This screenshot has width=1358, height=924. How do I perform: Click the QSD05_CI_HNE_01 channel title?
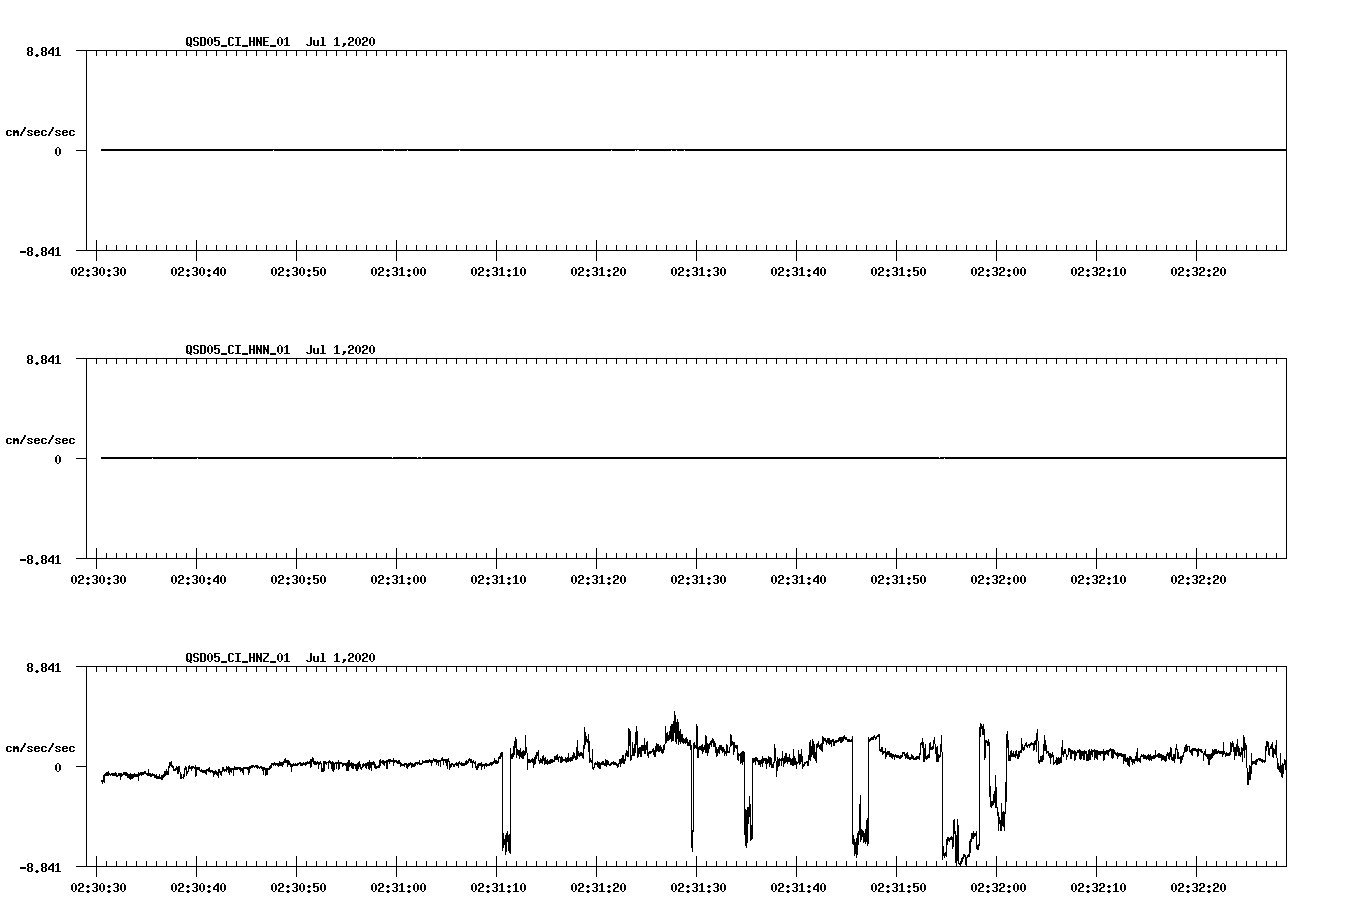click(238, 42)
